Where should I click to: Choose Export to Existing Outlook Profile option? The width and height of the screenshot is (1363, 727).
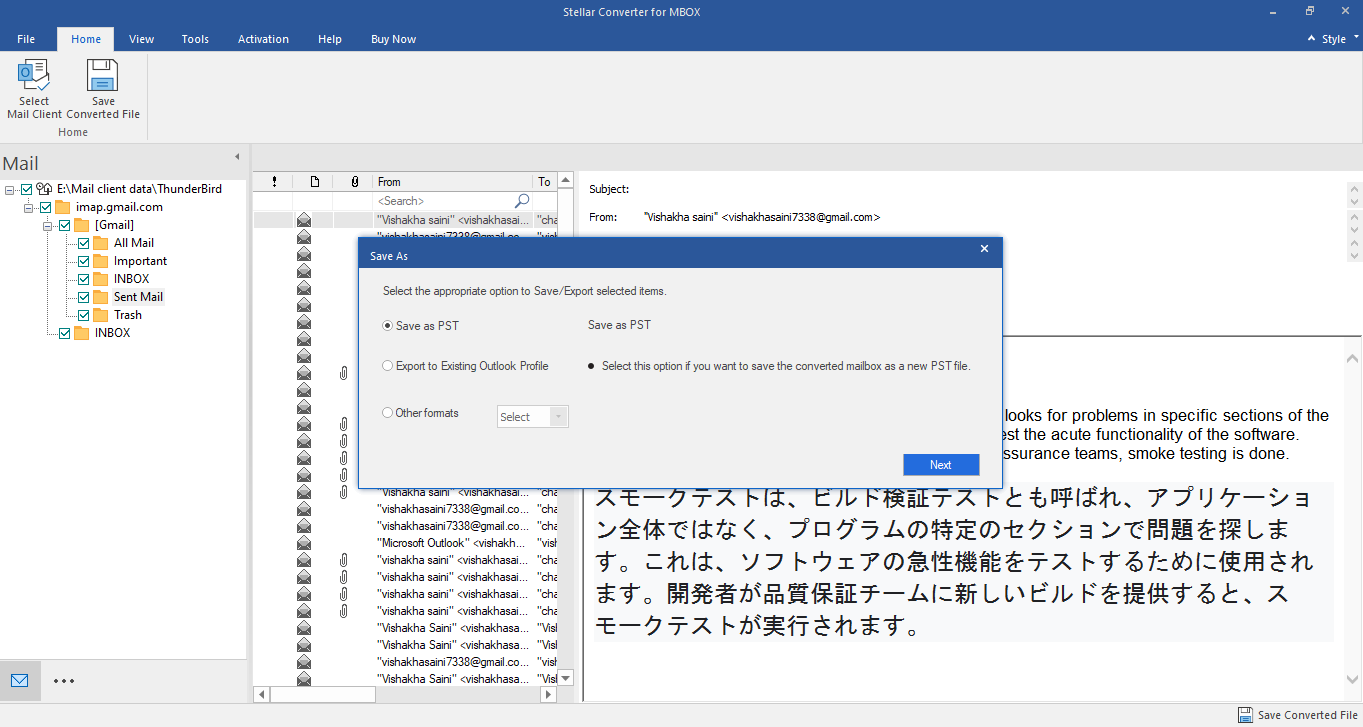pyautogui.click(x=388, y=366)
